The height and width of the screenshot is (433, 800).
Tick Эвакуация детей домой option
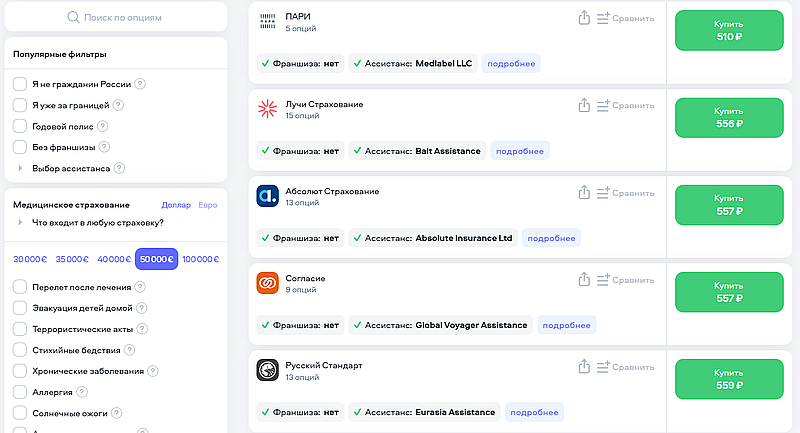(x=19, y=308)
